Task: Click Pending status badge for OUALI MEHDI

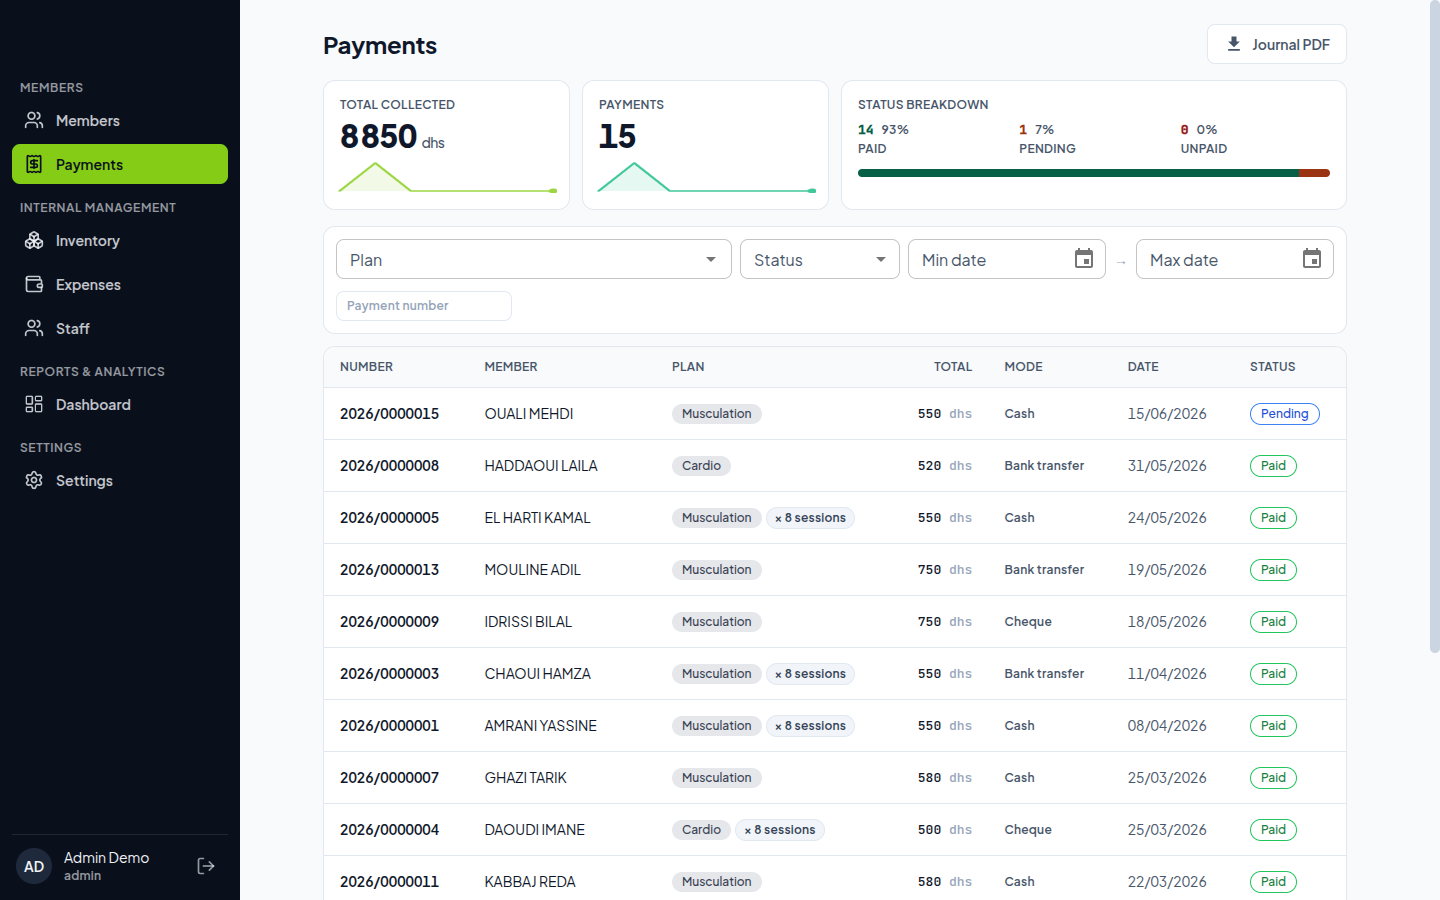Action: pyautogui.click(x=1285, y=414)
